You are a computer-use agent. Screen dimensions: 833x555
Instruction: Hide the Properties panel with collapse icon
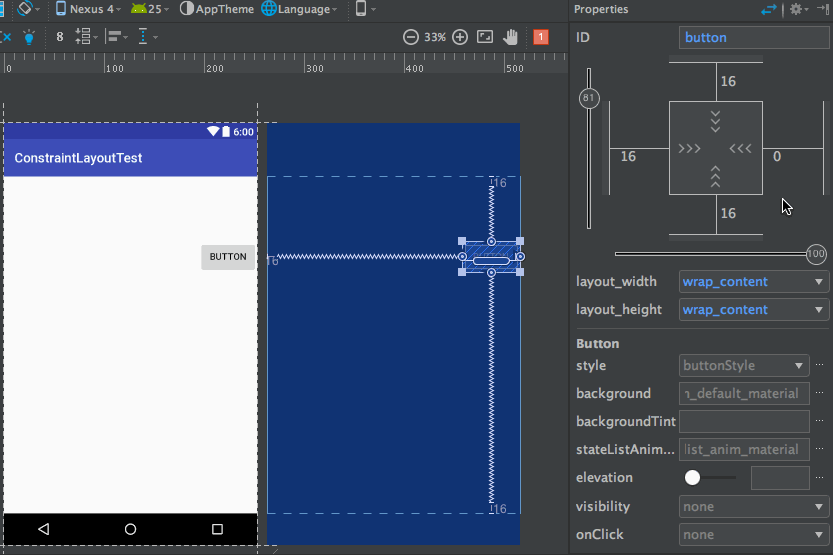pos(822,9)
